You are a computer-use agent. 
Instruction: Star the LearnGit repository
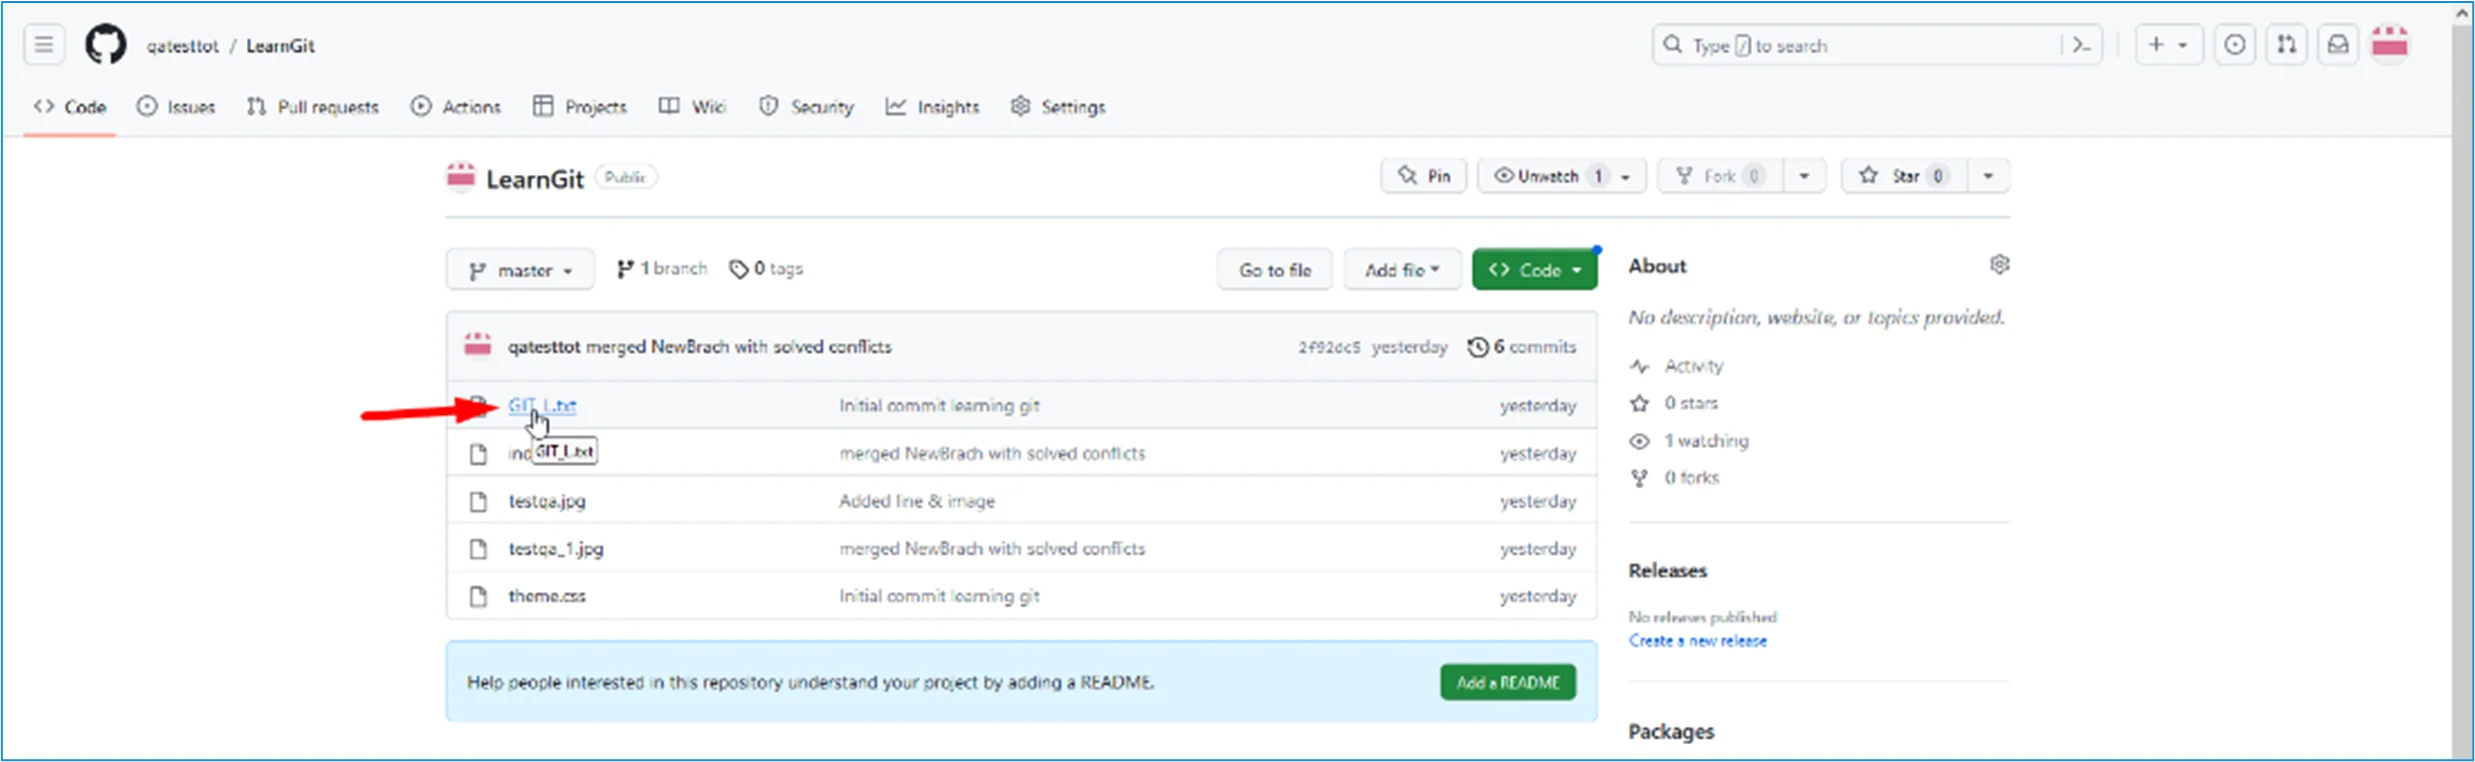pos(1904,176)
